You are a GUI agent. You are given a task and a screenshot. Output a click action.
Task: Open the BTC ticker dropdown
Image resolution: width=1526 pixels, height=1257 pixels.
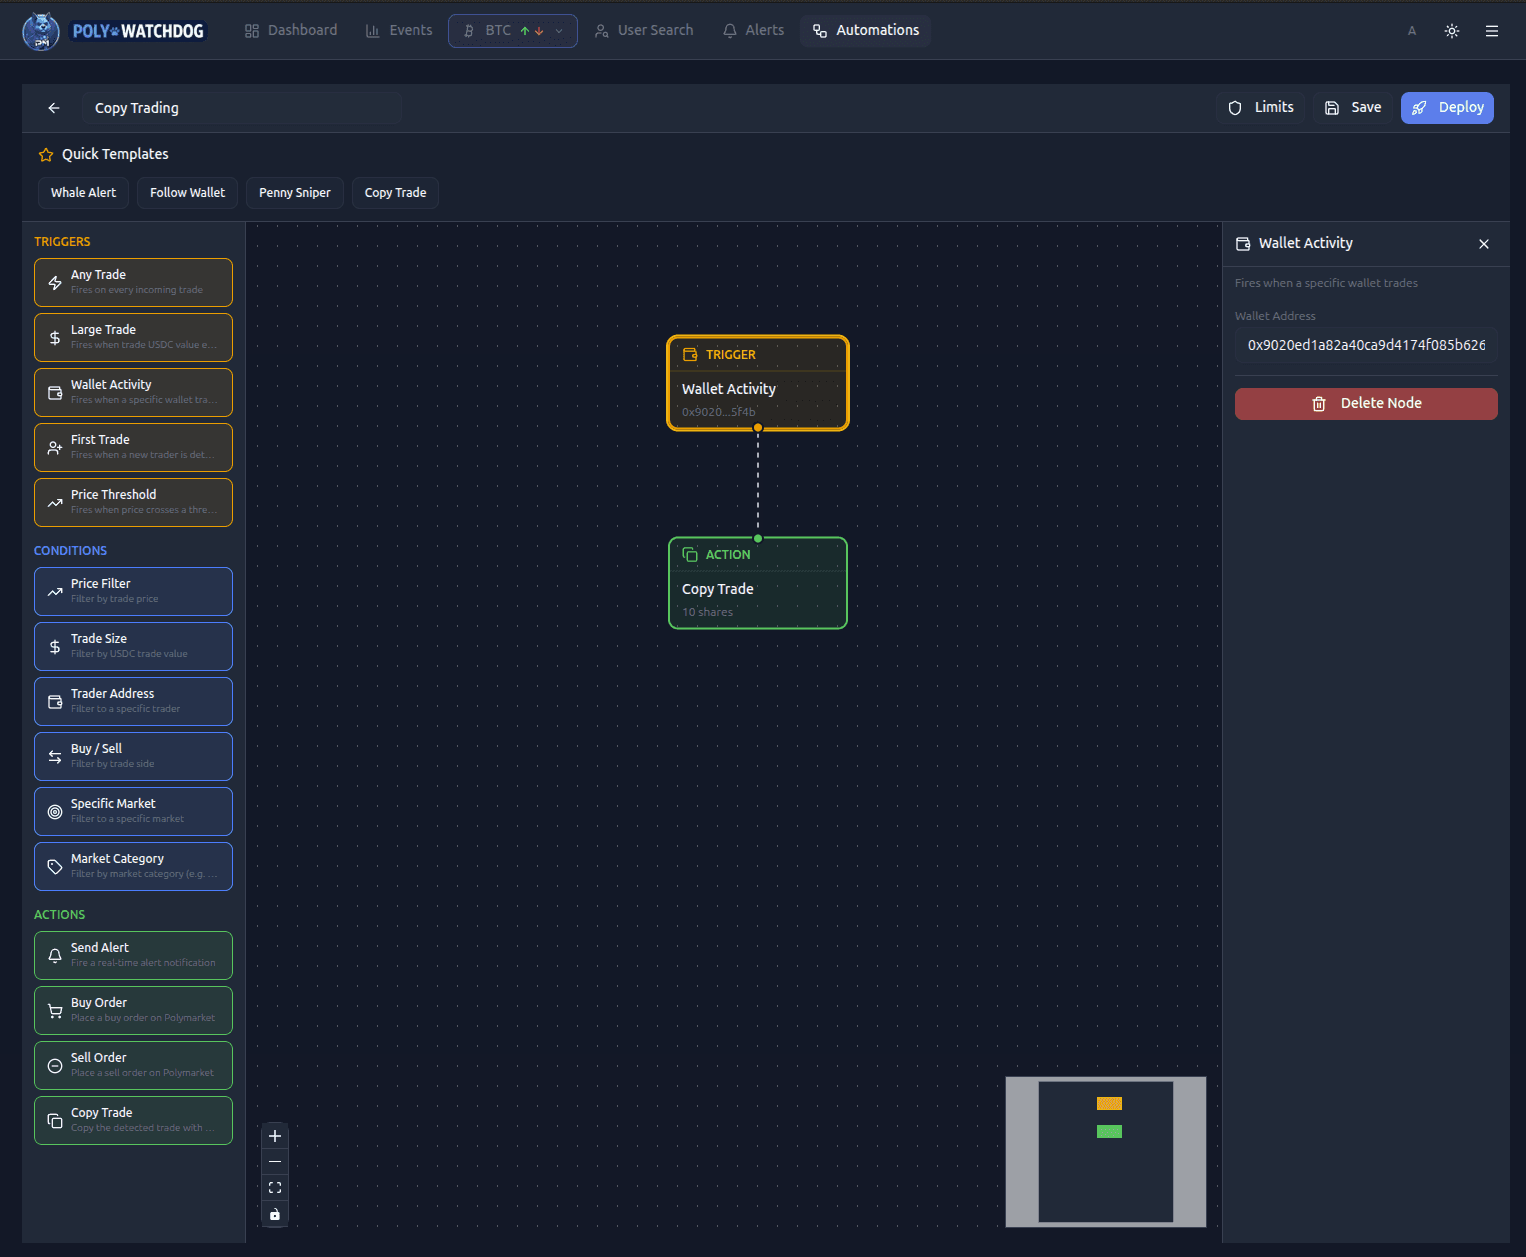tap(513, 31)
